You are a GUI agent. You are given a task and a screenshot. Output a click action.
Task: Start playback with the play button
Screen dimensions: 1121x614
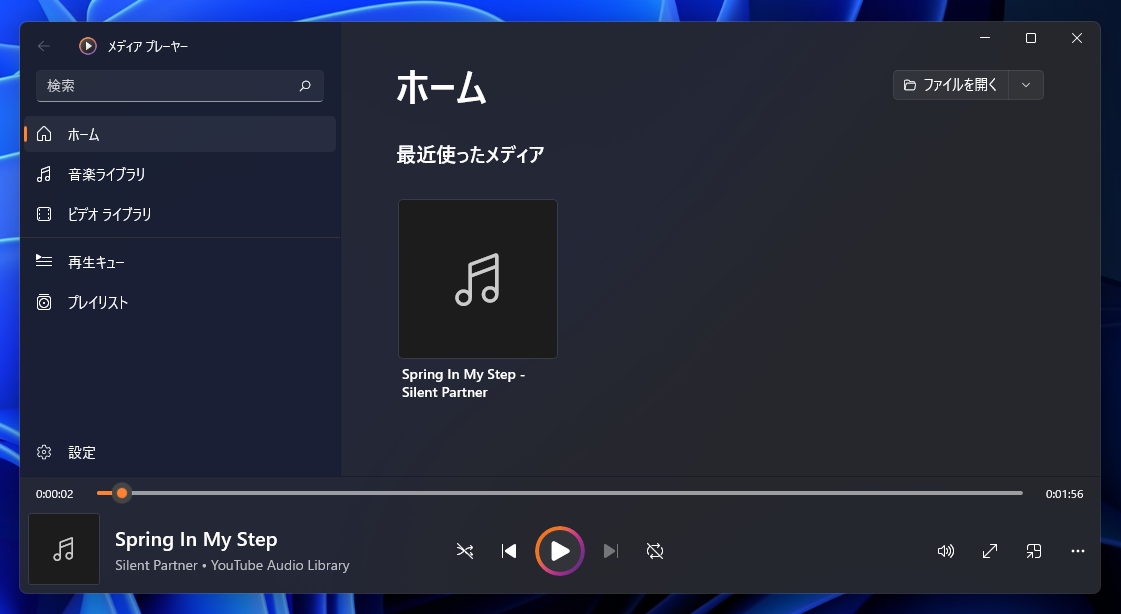click(560, 551)
